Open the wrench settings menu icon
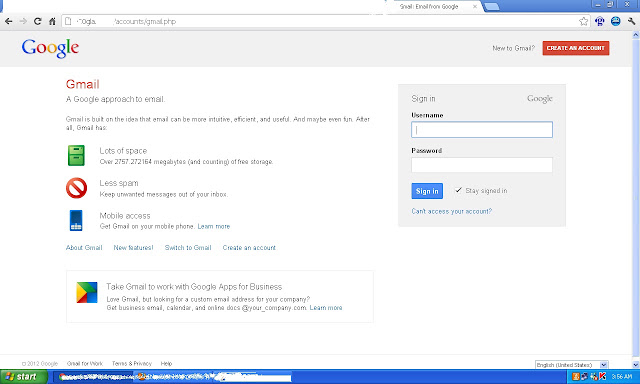The width and height of the screenshot is (640, 384). [x=631, y=21]
